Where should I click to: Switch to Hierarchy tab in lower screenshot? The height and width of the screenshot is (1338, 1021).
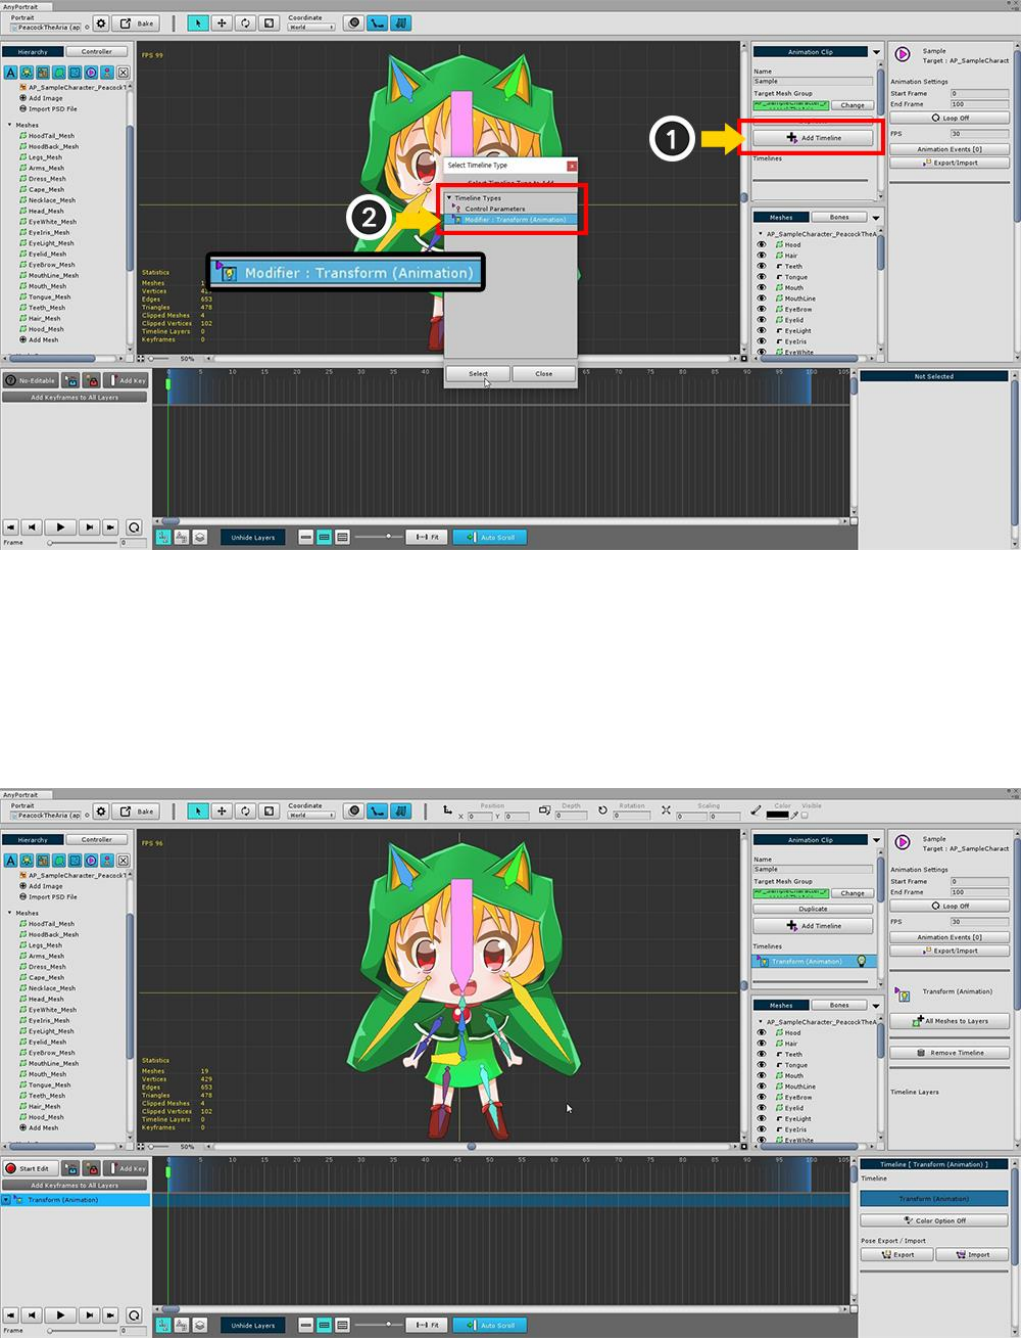(32, 839)
